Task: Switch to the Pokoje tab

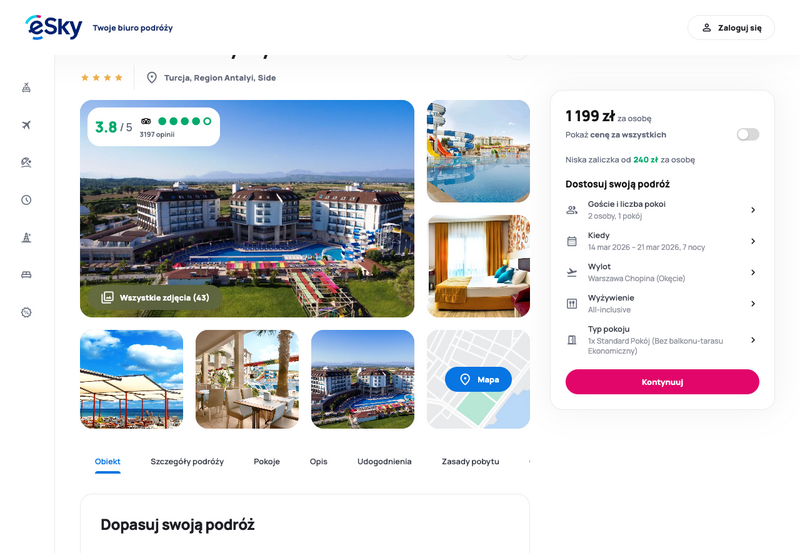Action: coord(267,462)
